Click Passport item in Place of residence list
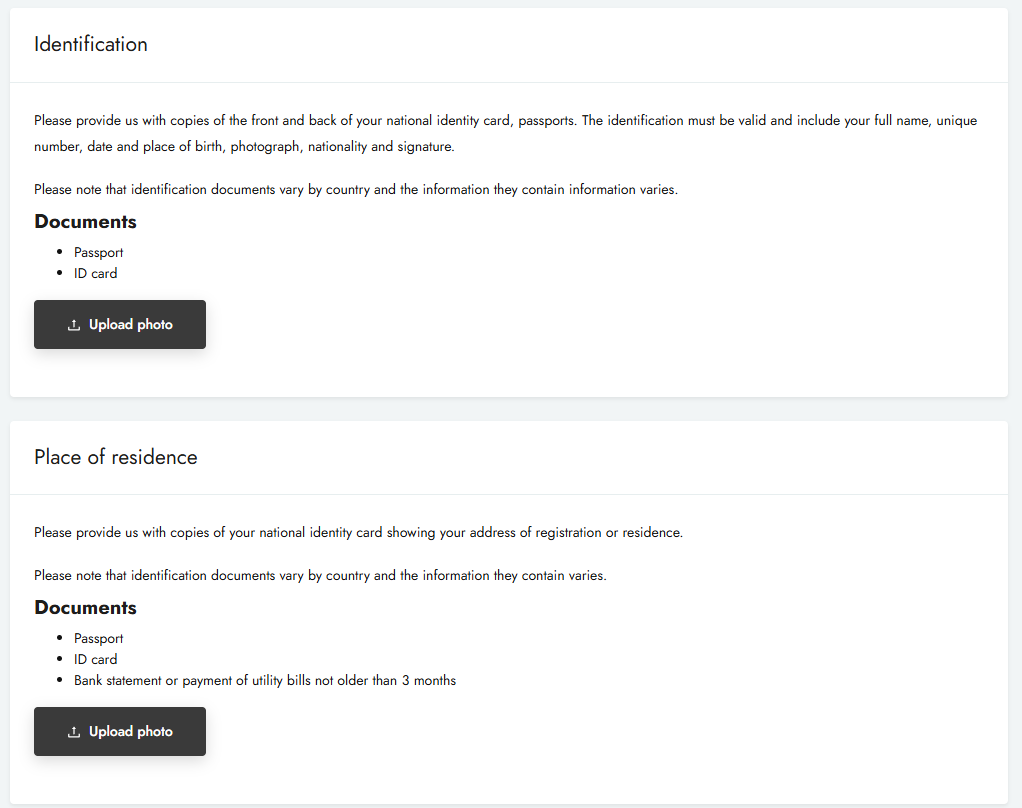Screen dimensions: 1022x808 click(99, 638)
